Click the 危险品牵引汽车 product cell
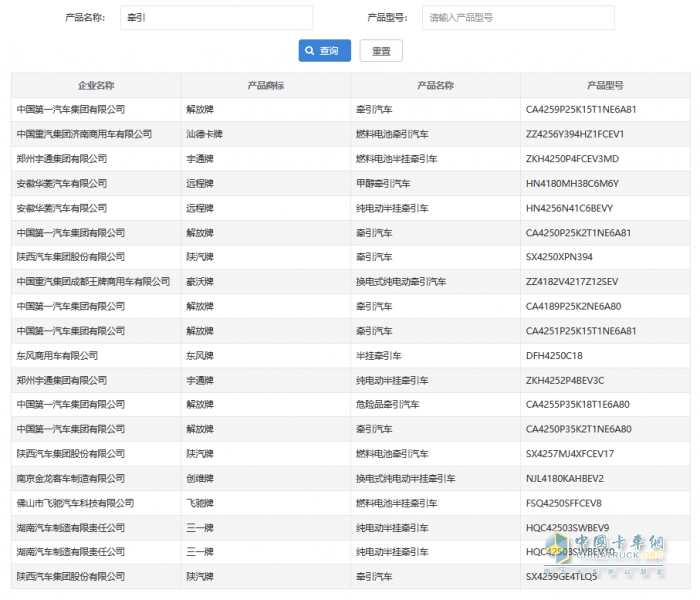700x600 pixels. pyautogui.click(x=387, y=405)
